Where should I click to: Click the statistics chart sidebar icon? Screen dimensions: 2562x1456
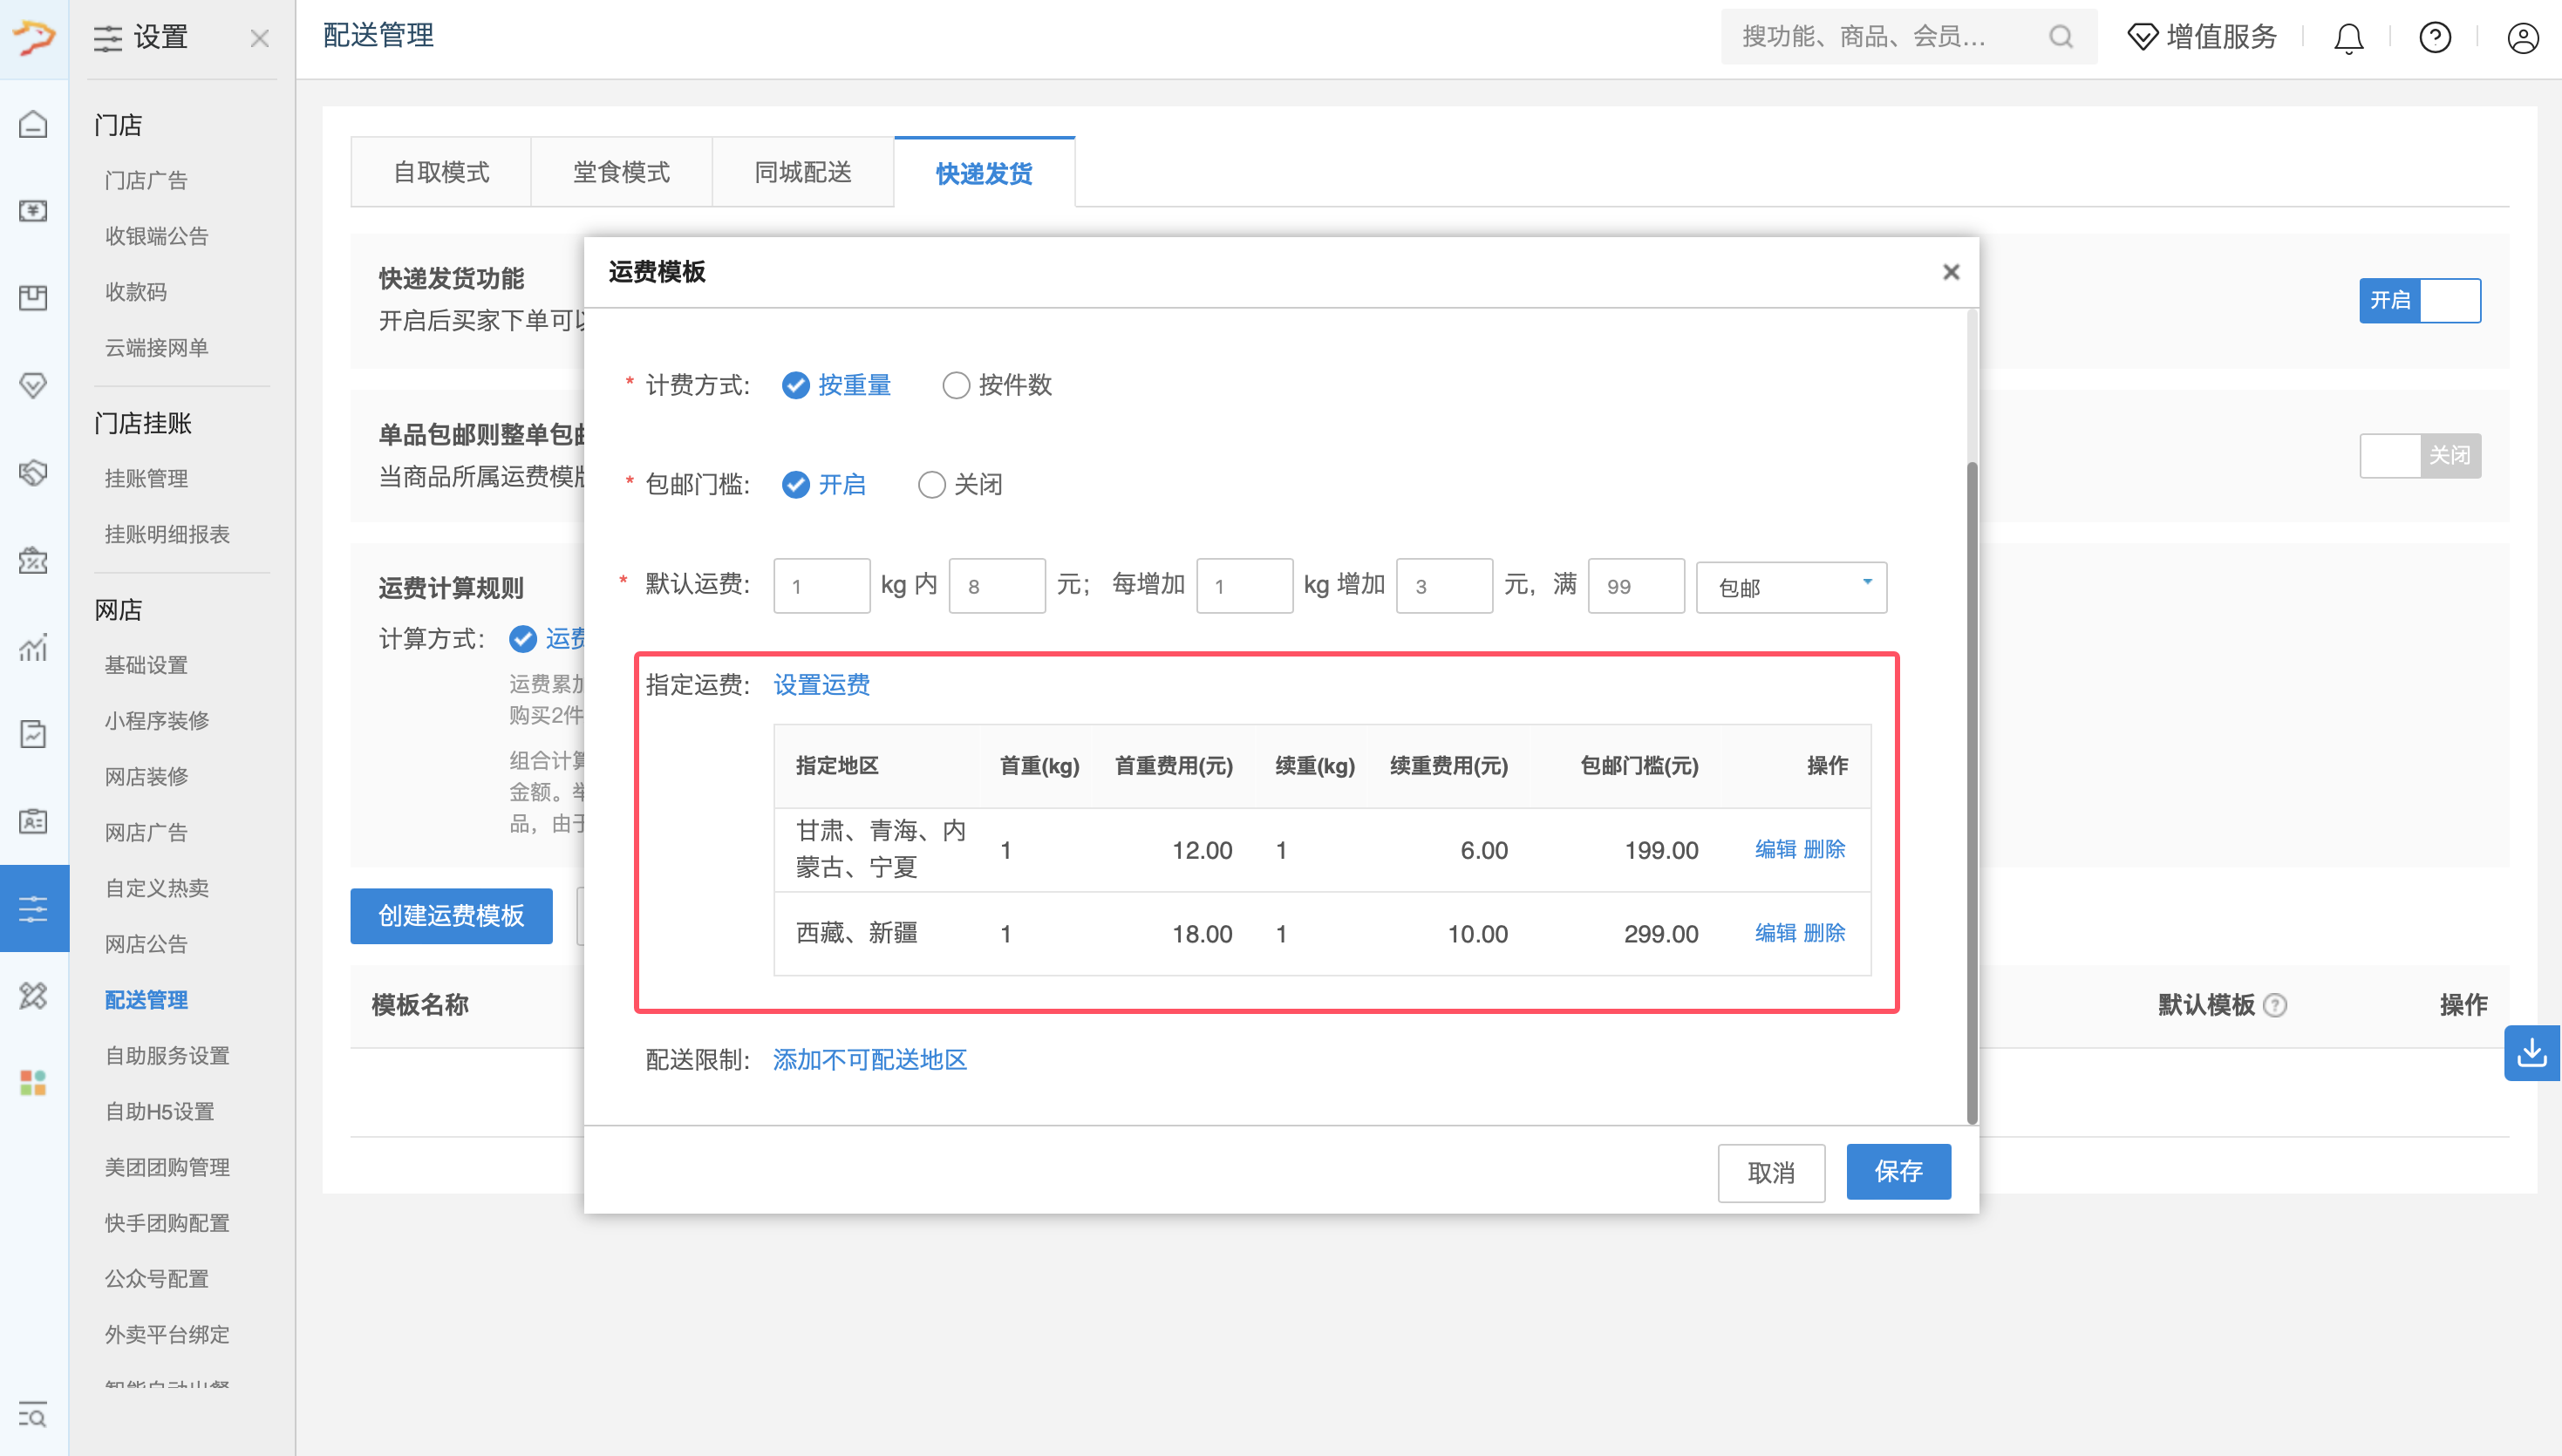click(33, 648)
